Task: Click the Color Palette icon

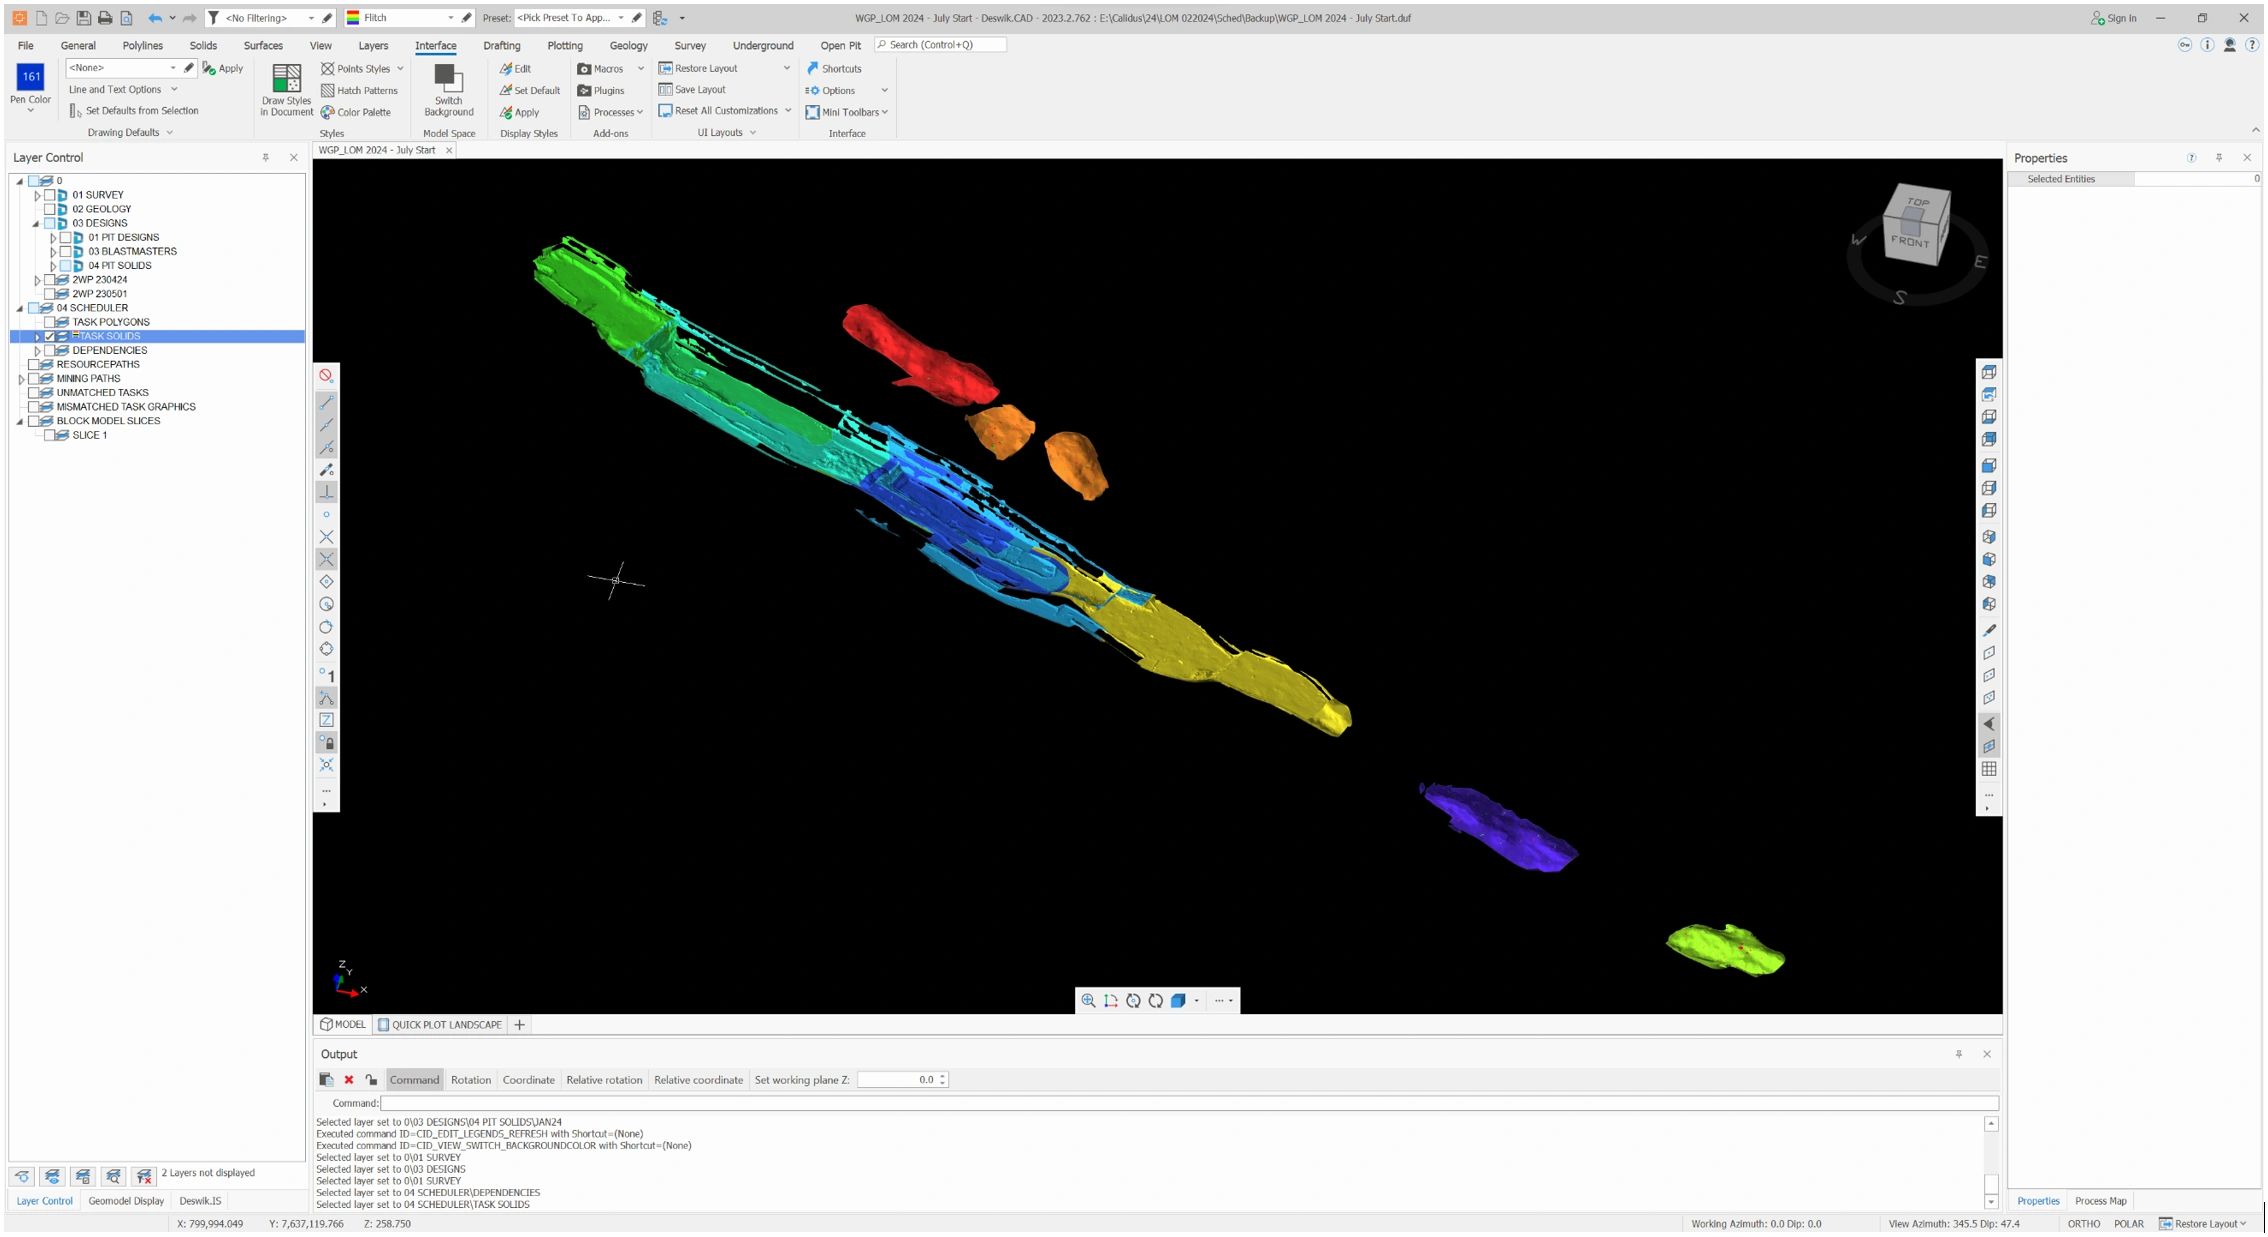Action: coord(328,112)
